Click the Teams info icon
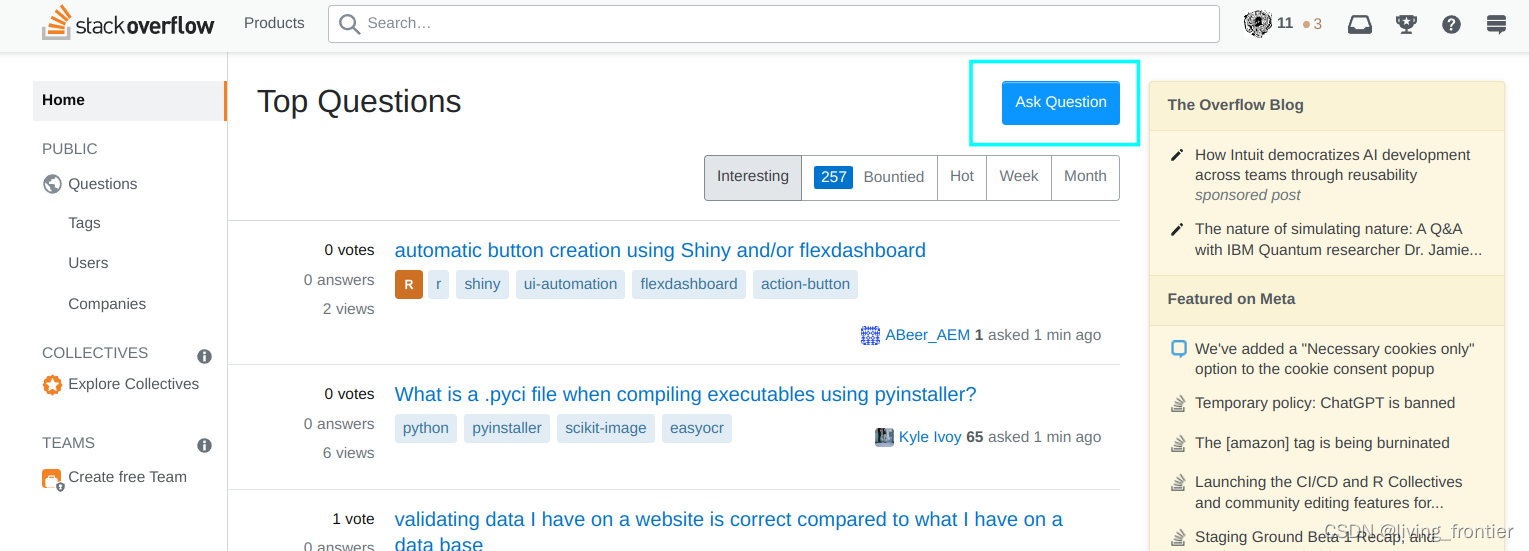 coord(204,445)
